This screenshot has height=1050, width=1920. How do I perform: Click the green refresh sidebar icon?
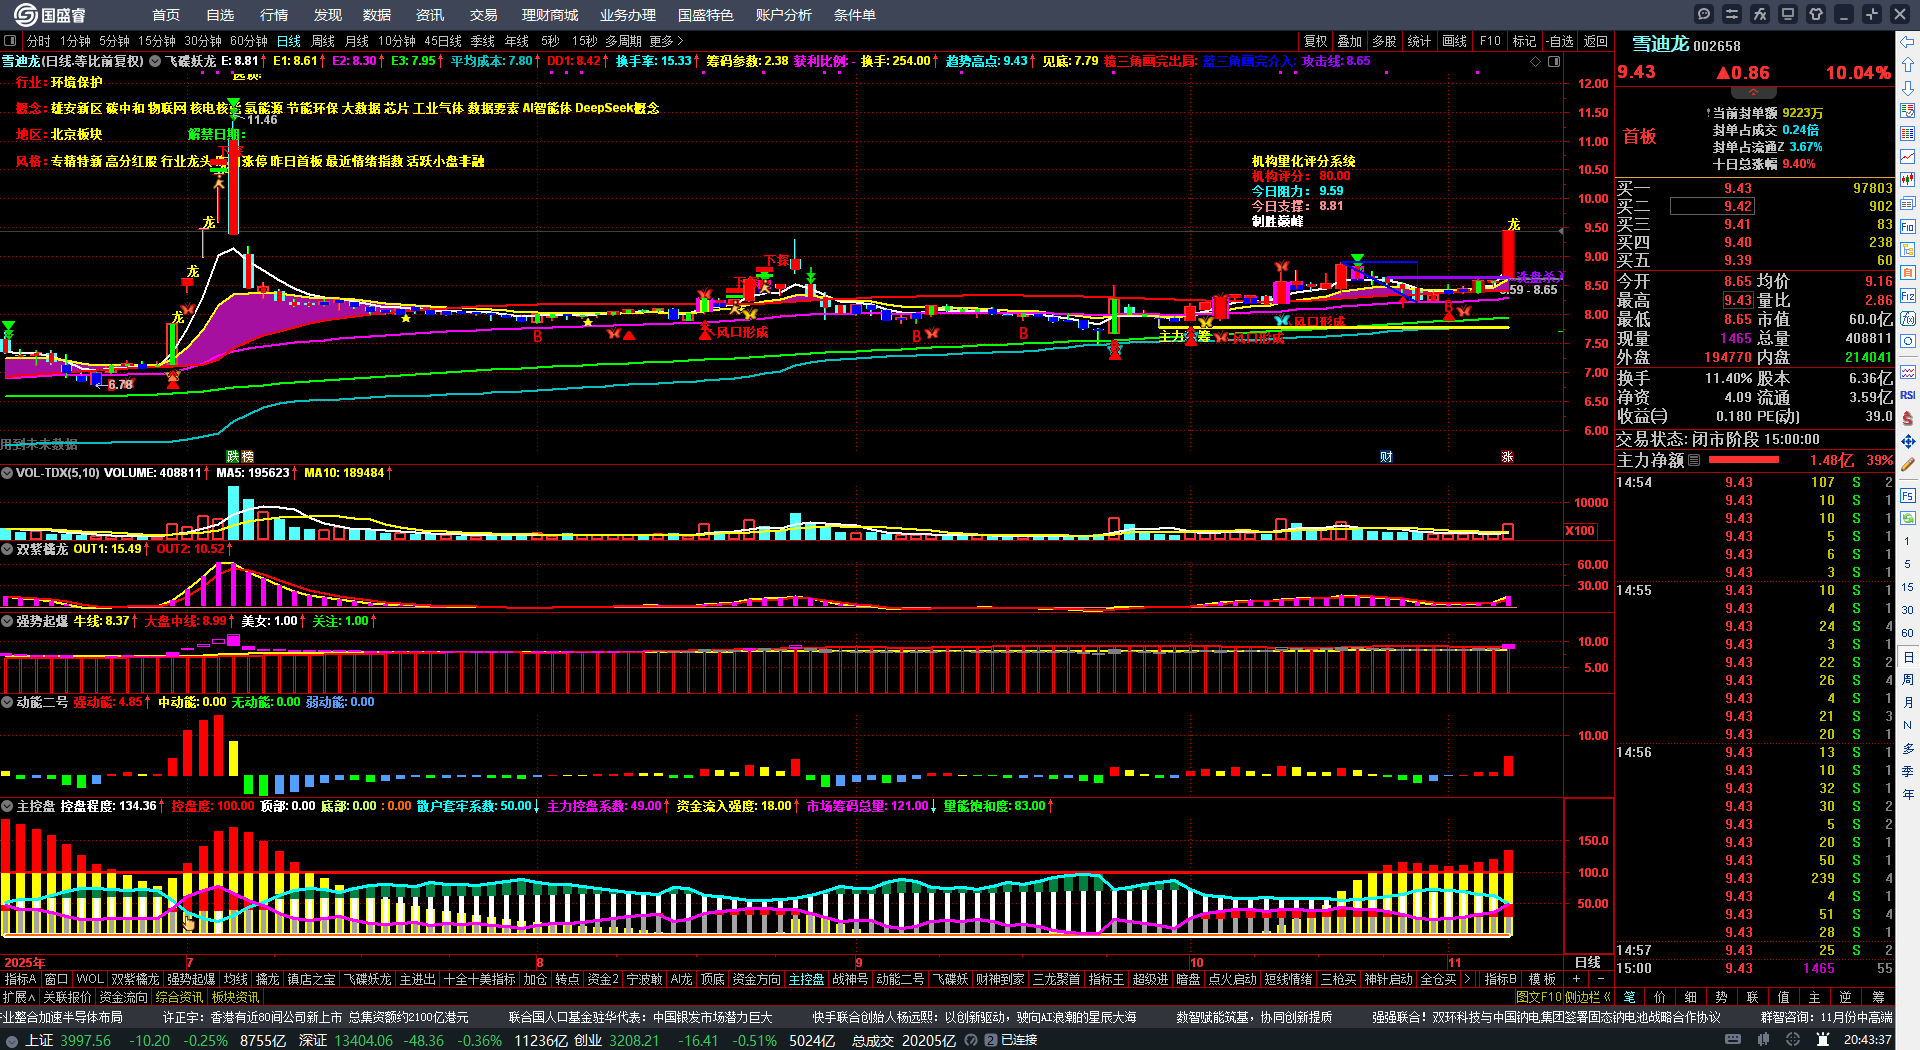[x=1908, y=518]
